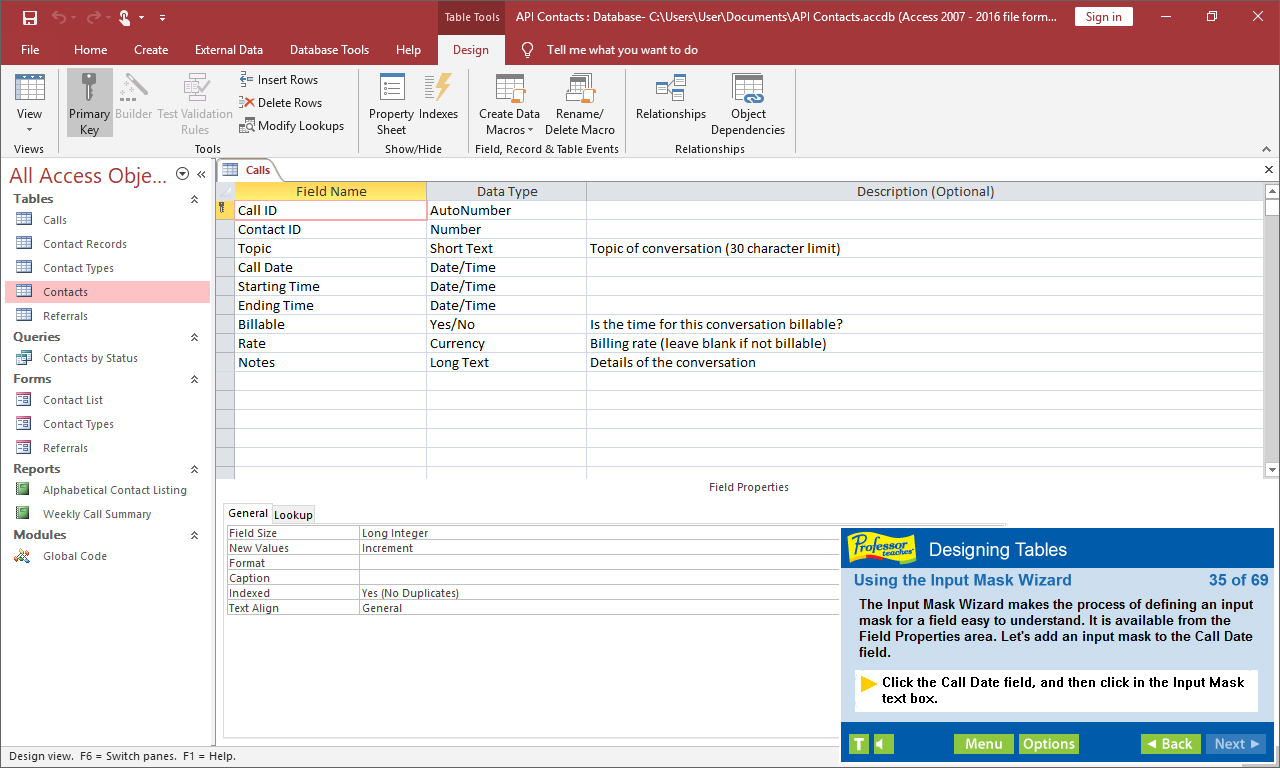Screen dimensions: 1280x768
Task: Collapse the Forms group chevron
Action: [194, 378]
